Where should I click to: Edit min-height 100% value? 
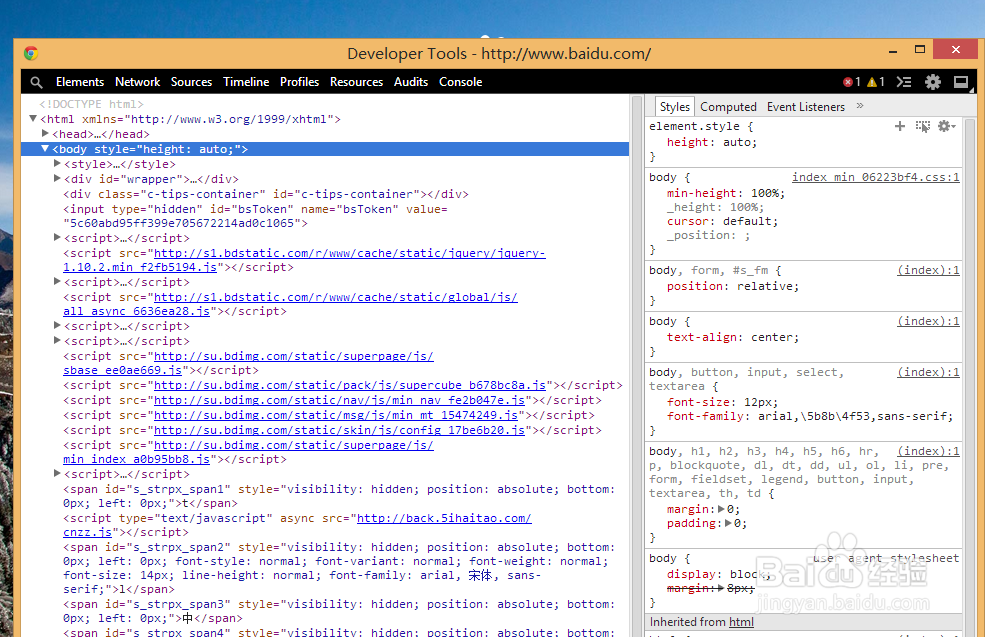click(x=765, y=193)
